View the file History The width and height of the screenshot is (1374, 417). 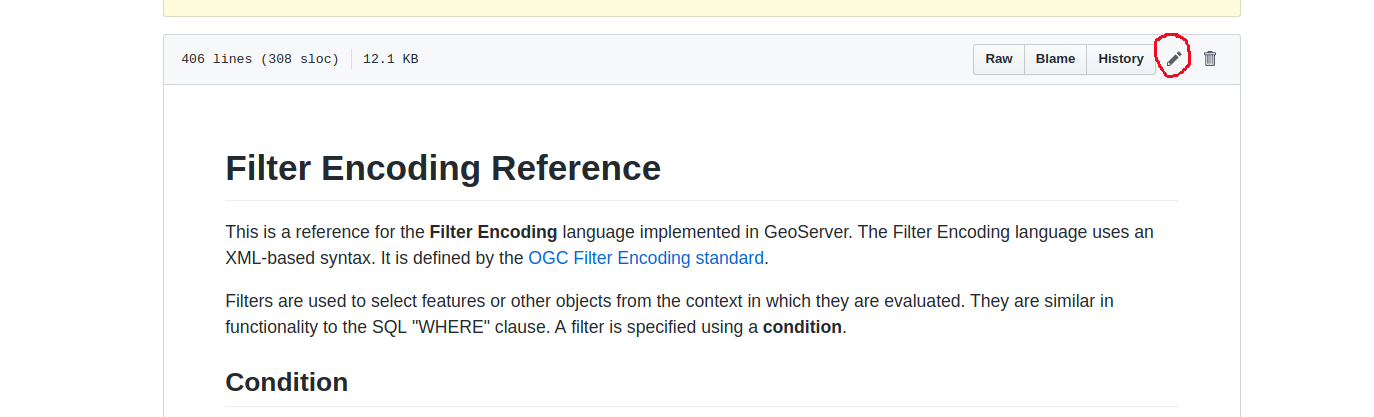pyautogui.click(x=1121, y=59)
